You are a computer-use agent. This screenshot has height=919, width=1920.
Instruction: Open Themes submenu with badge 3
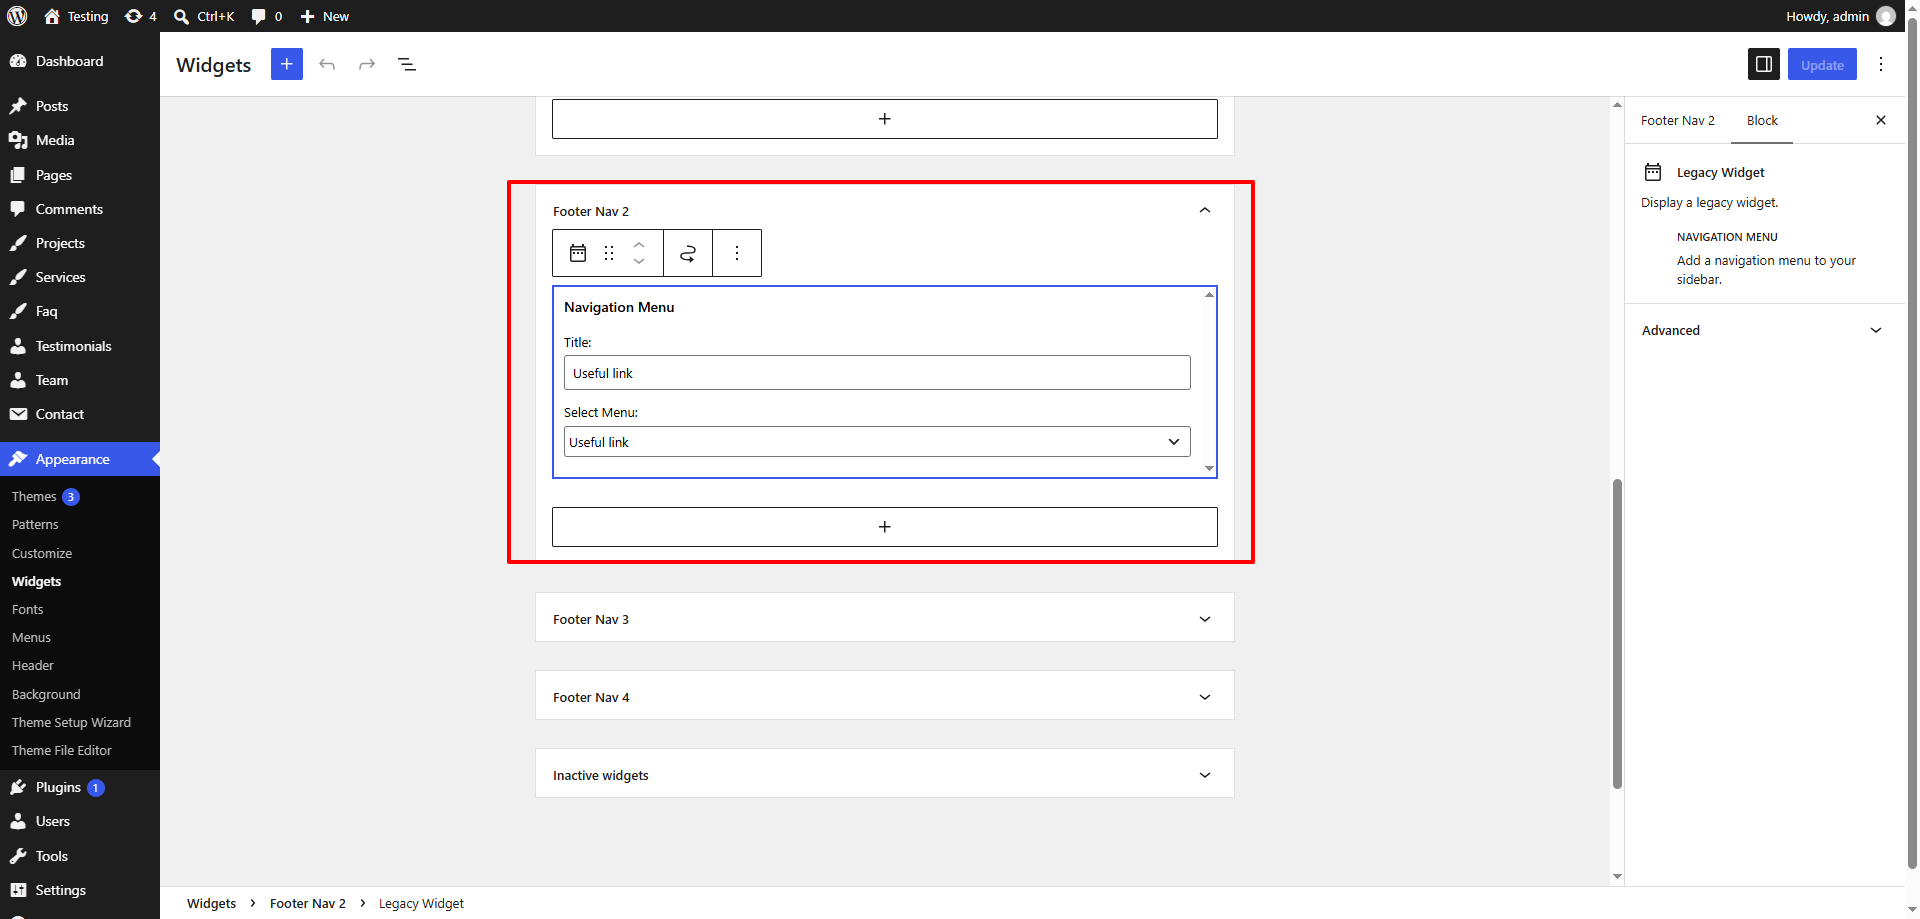44,496
